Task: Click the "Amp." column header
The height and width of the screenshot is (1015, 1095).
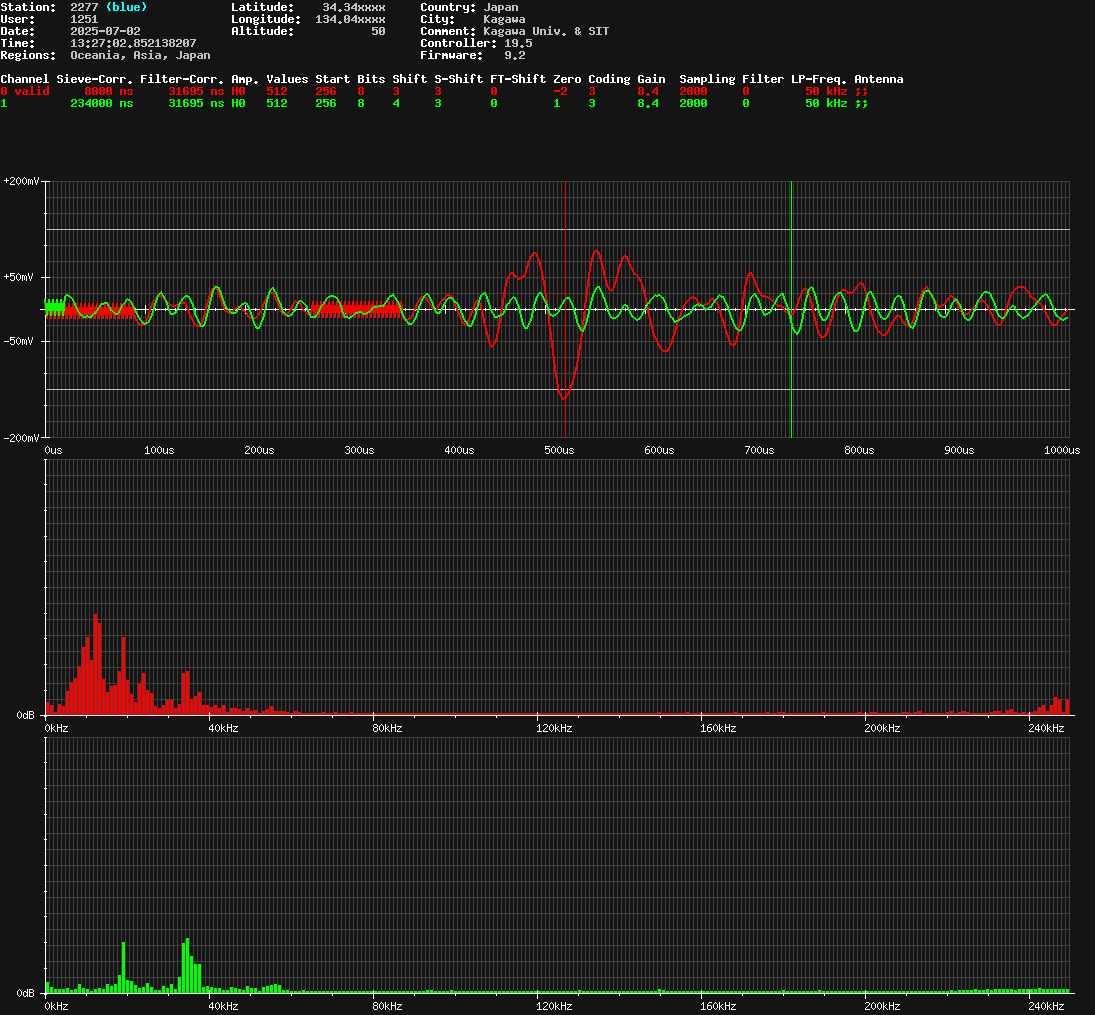Action: 245,79
